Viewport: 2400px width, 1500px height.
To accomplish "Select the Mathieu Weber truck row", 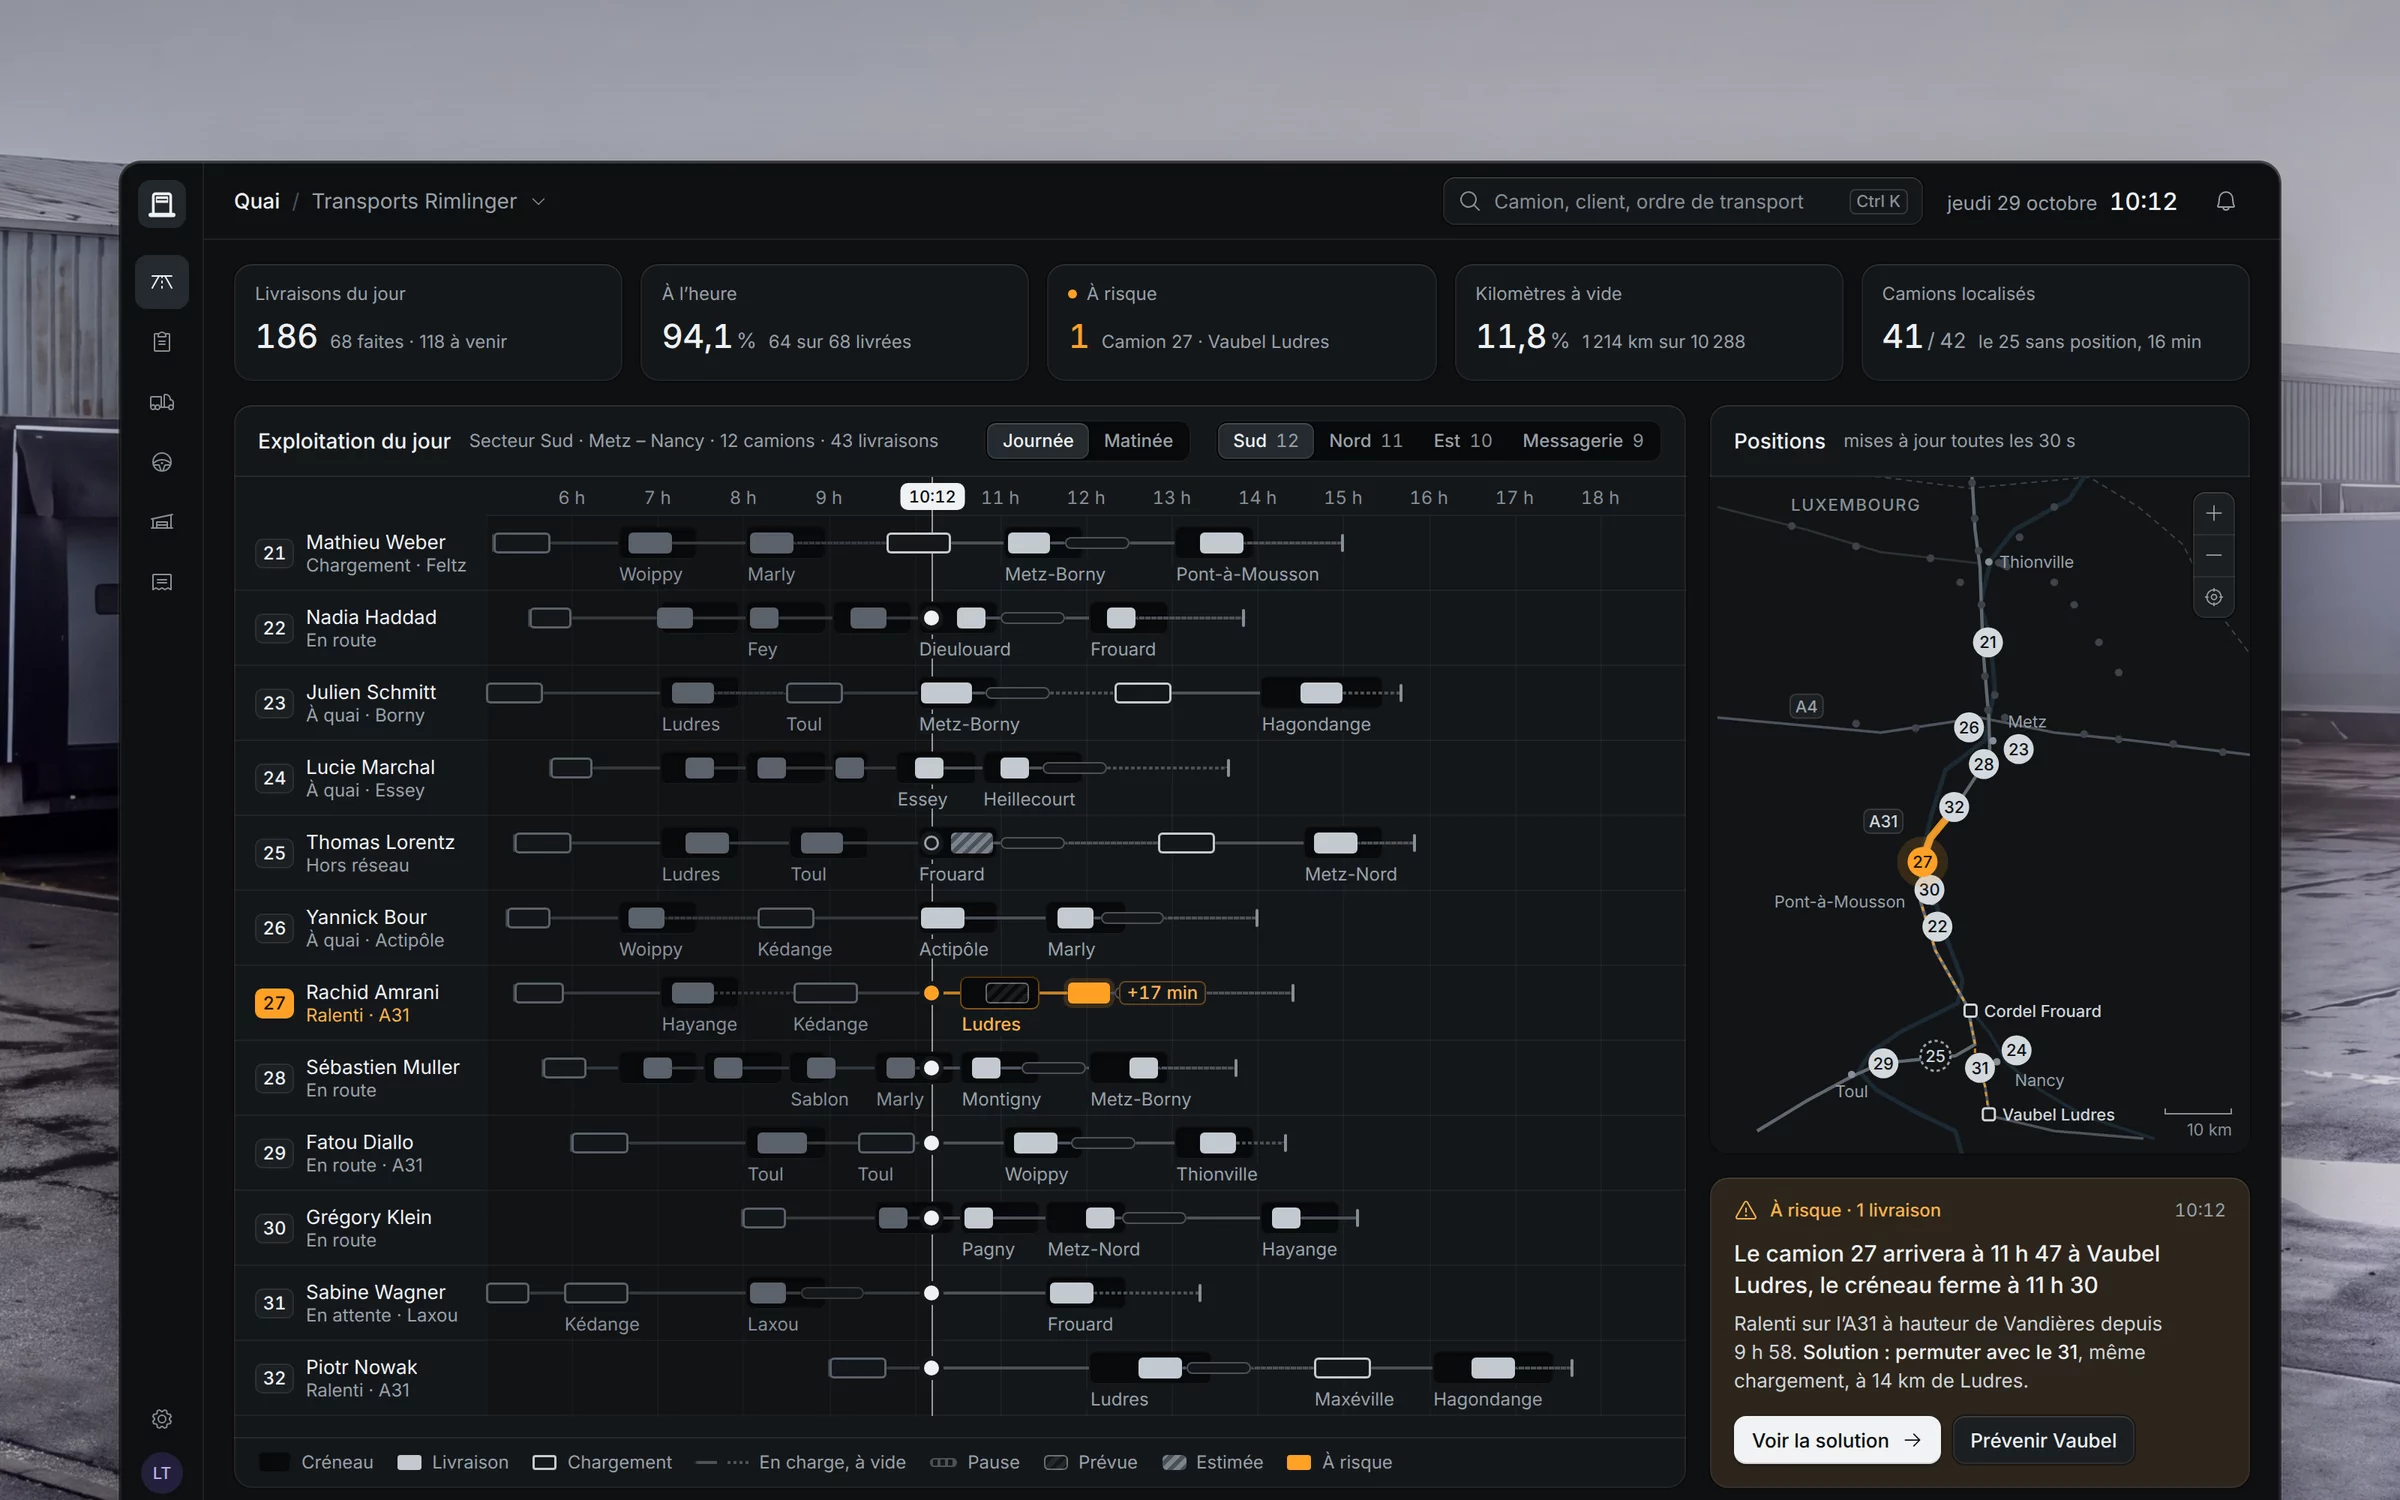I will coord(960,553).
